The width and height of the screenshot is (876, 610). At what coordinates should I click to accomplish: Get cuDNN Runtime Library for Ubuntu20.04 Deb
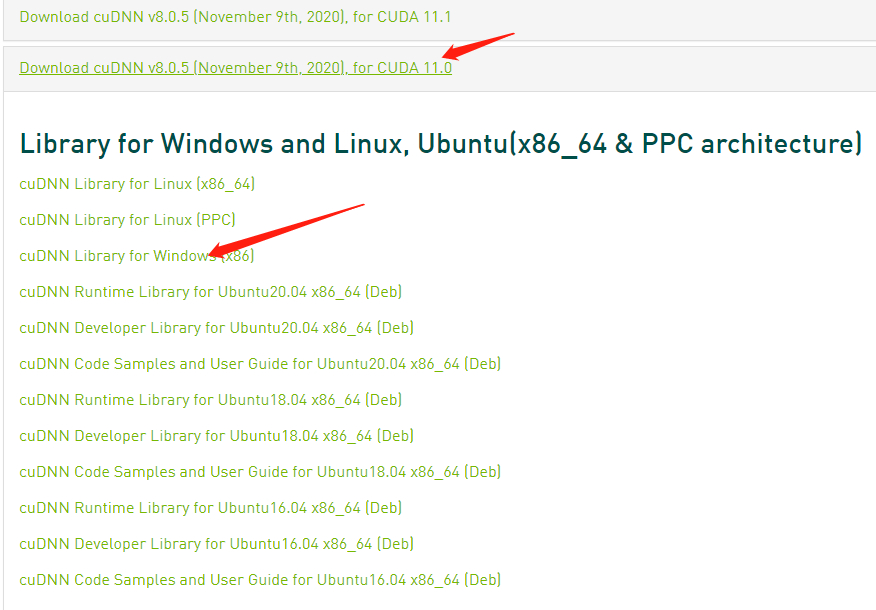pos(211,292)
